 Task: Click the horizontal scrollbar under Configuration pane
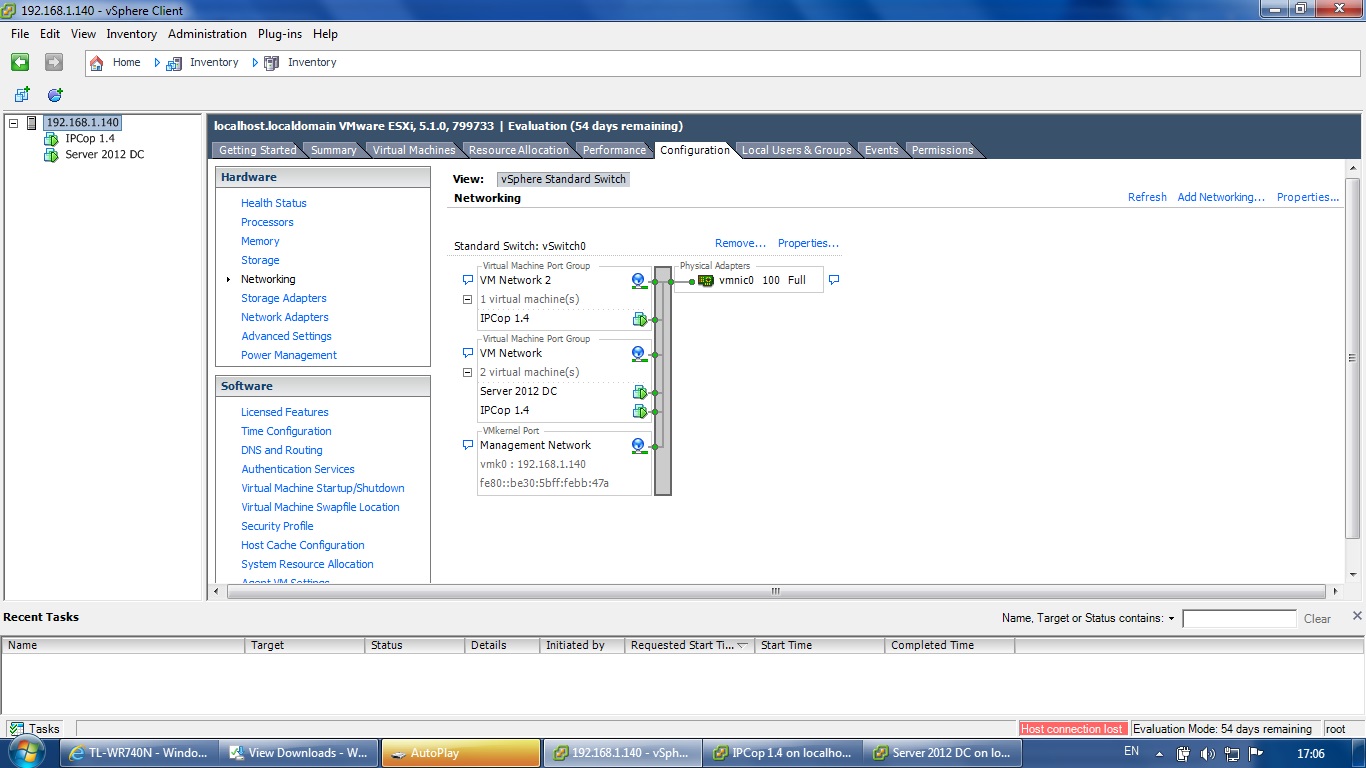[x=775, y=591]
